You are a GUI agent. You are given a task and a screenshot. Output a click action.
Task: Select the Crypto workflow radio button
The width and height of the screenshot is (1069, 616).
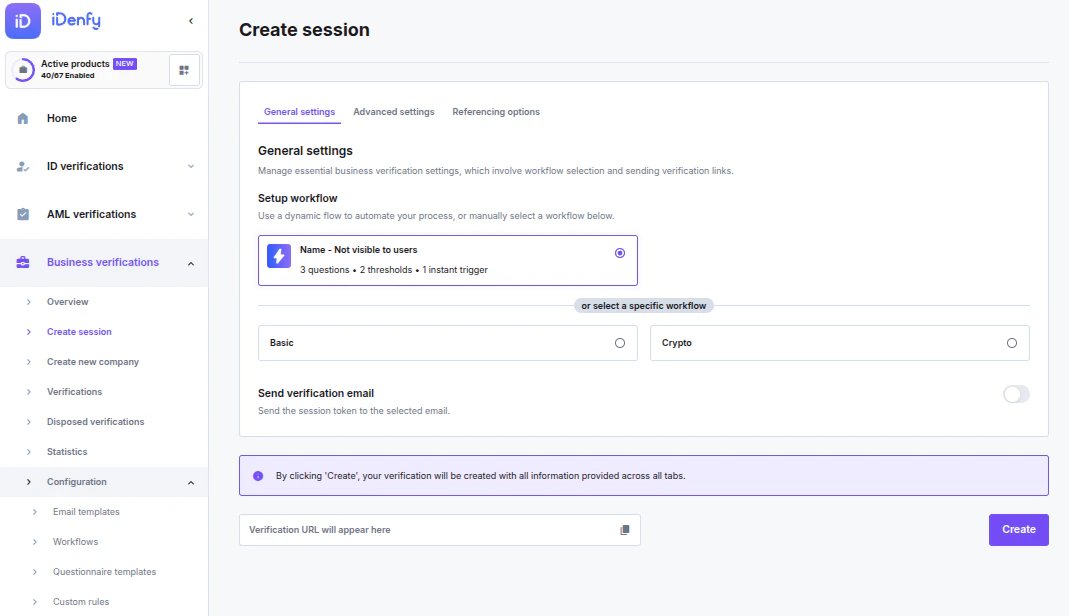pyautogui.click(x=1010, y=342)
